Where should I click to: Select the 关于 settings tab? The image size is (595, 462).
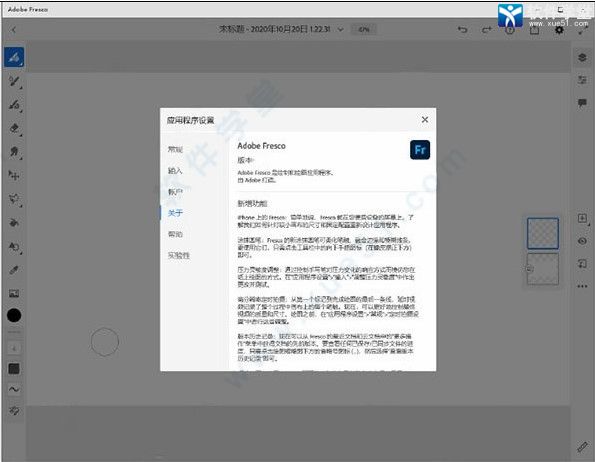175,213
